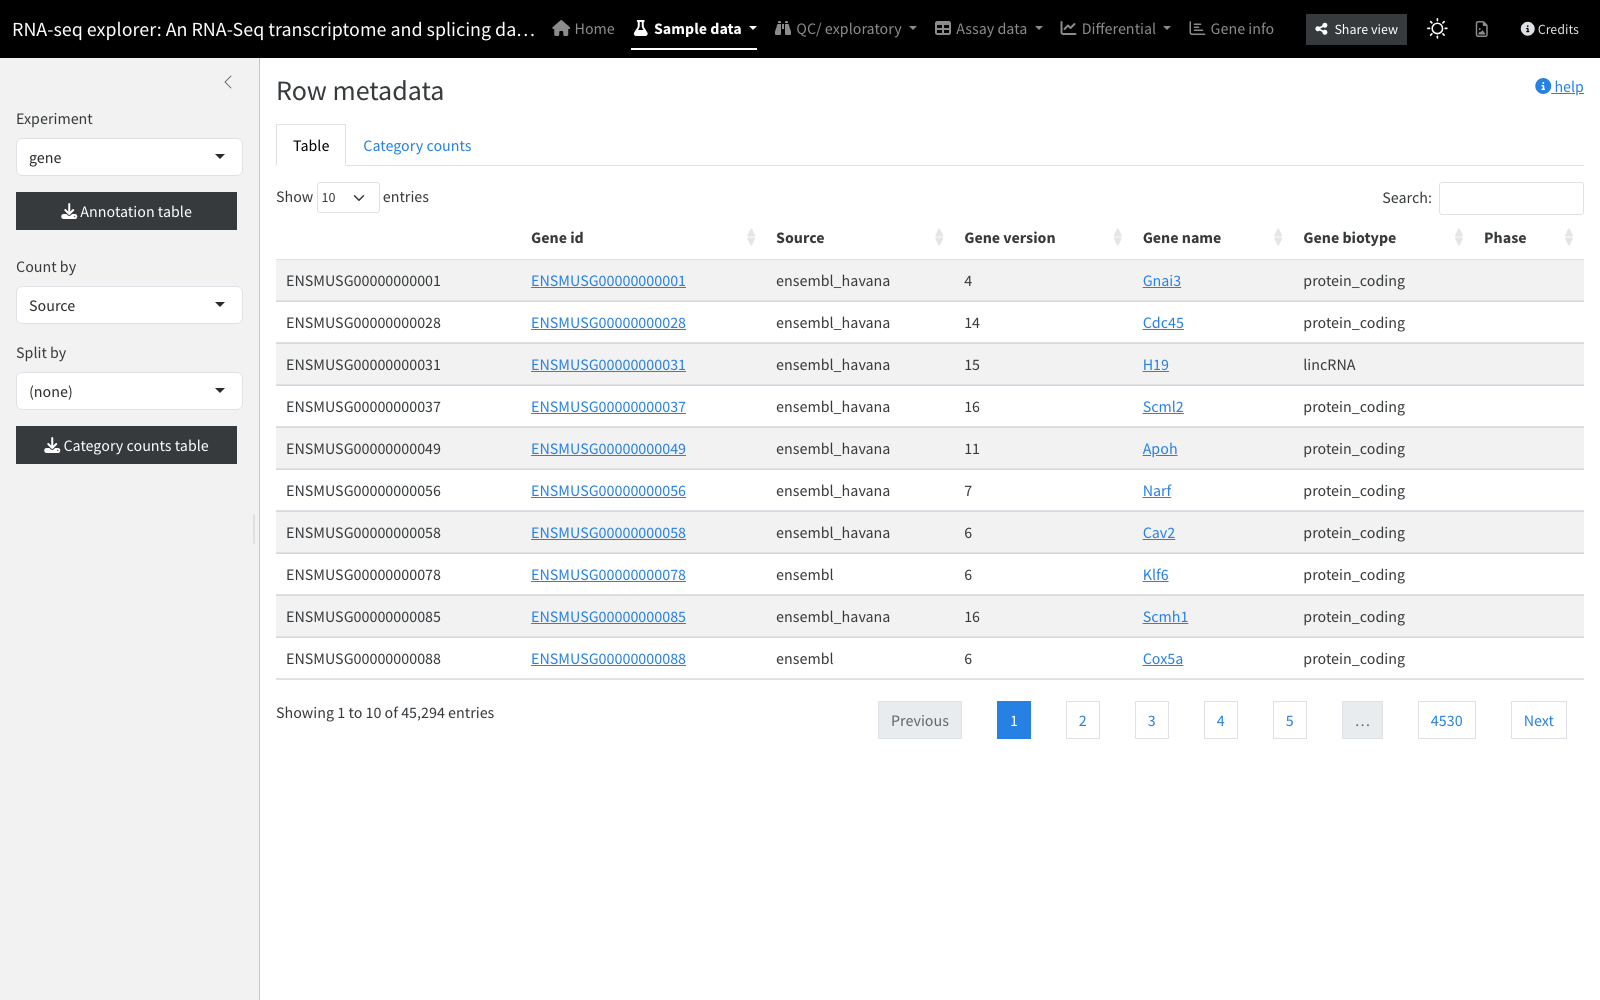Image resolution: width=1600 pixels, height=1000 pixels.
Task: Go to pagination page 5
Action: click(1289, 720)
